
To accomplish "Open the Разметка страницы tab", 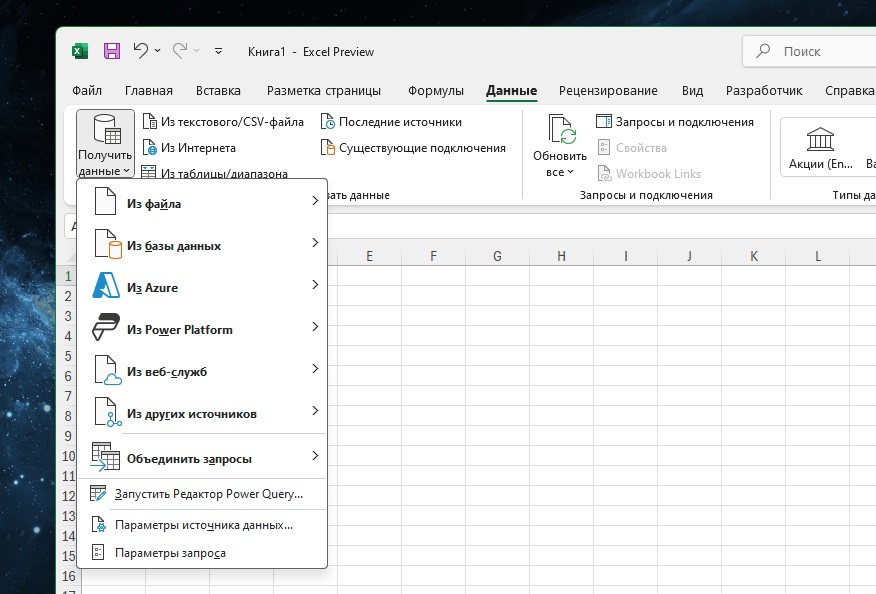I will click(323, 91).
